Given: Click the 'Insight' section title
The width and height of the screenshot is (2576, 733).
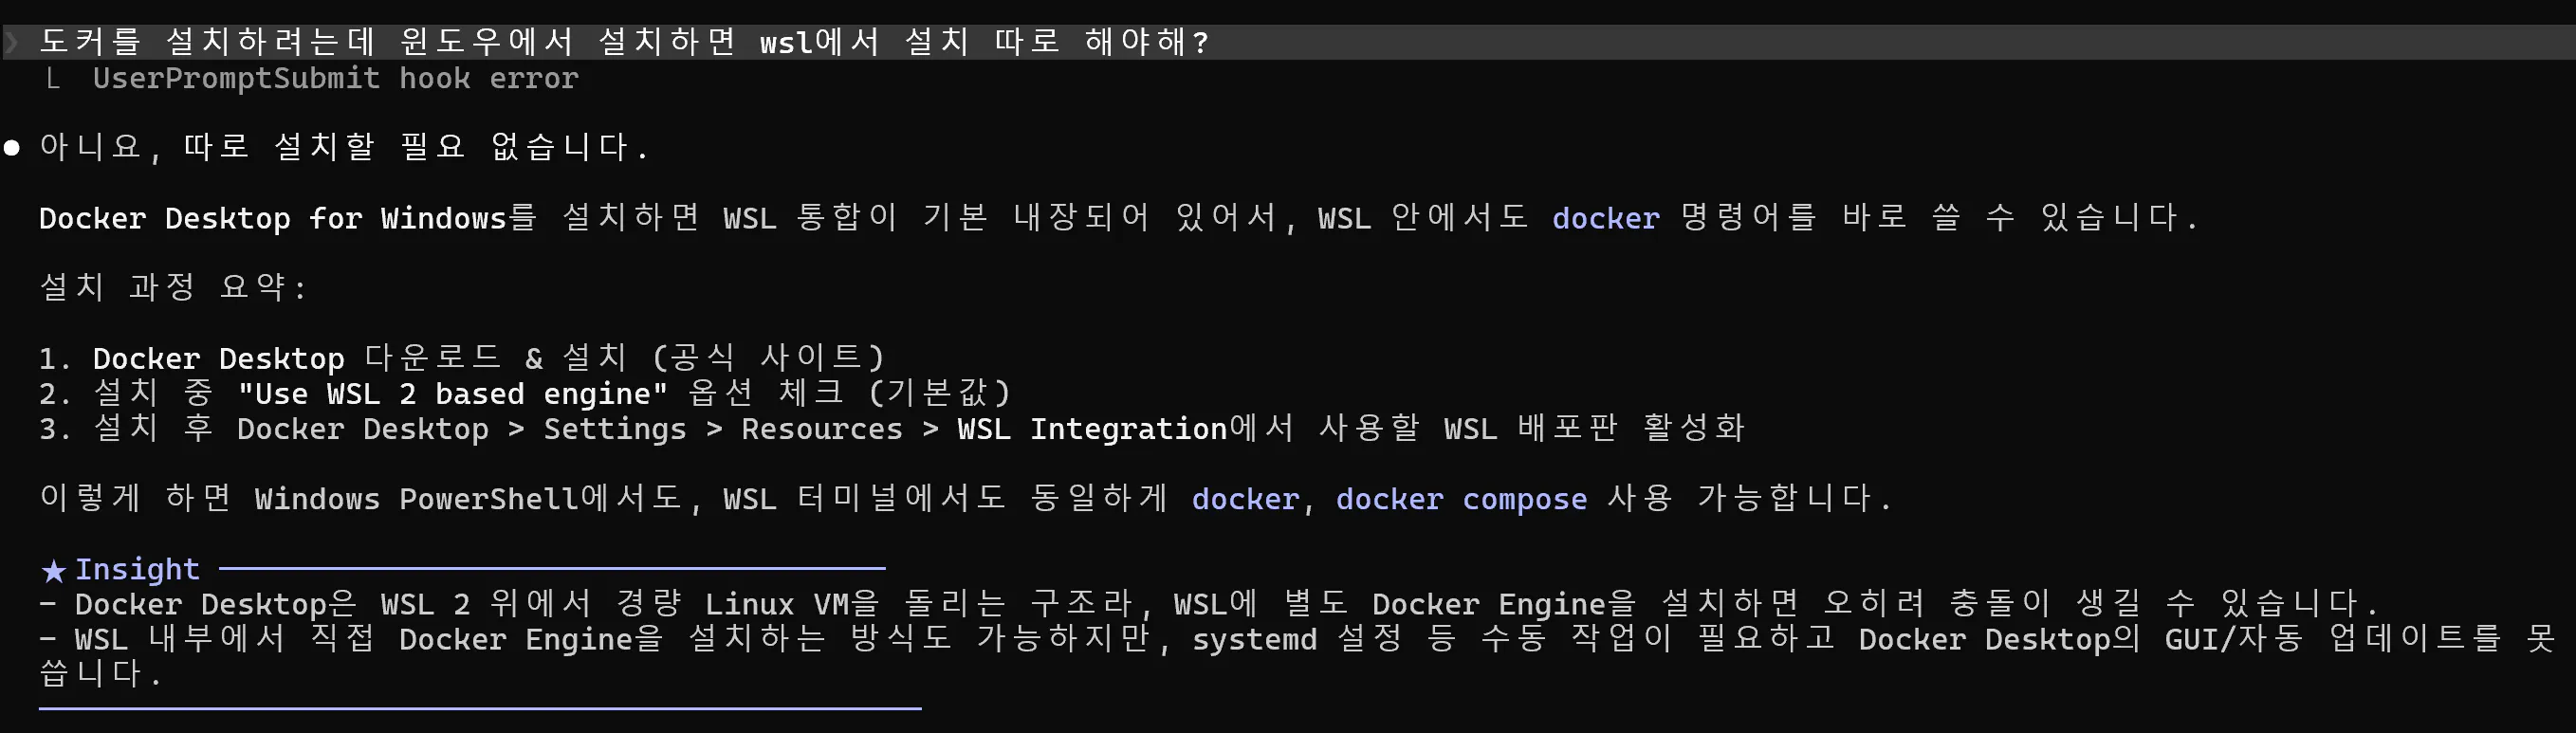Looking at the screenshot, I should point(138,569).
